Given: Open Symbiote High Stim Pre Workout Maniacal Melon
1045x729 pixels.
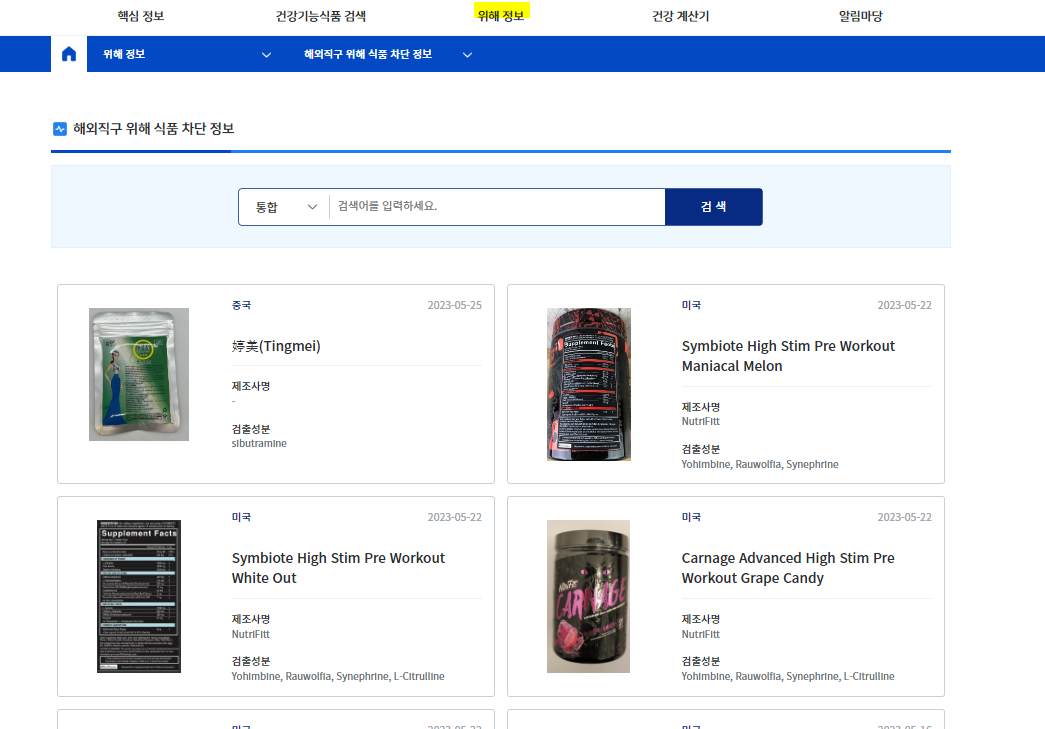Looking at the screenshot, I should pos(788,356).
